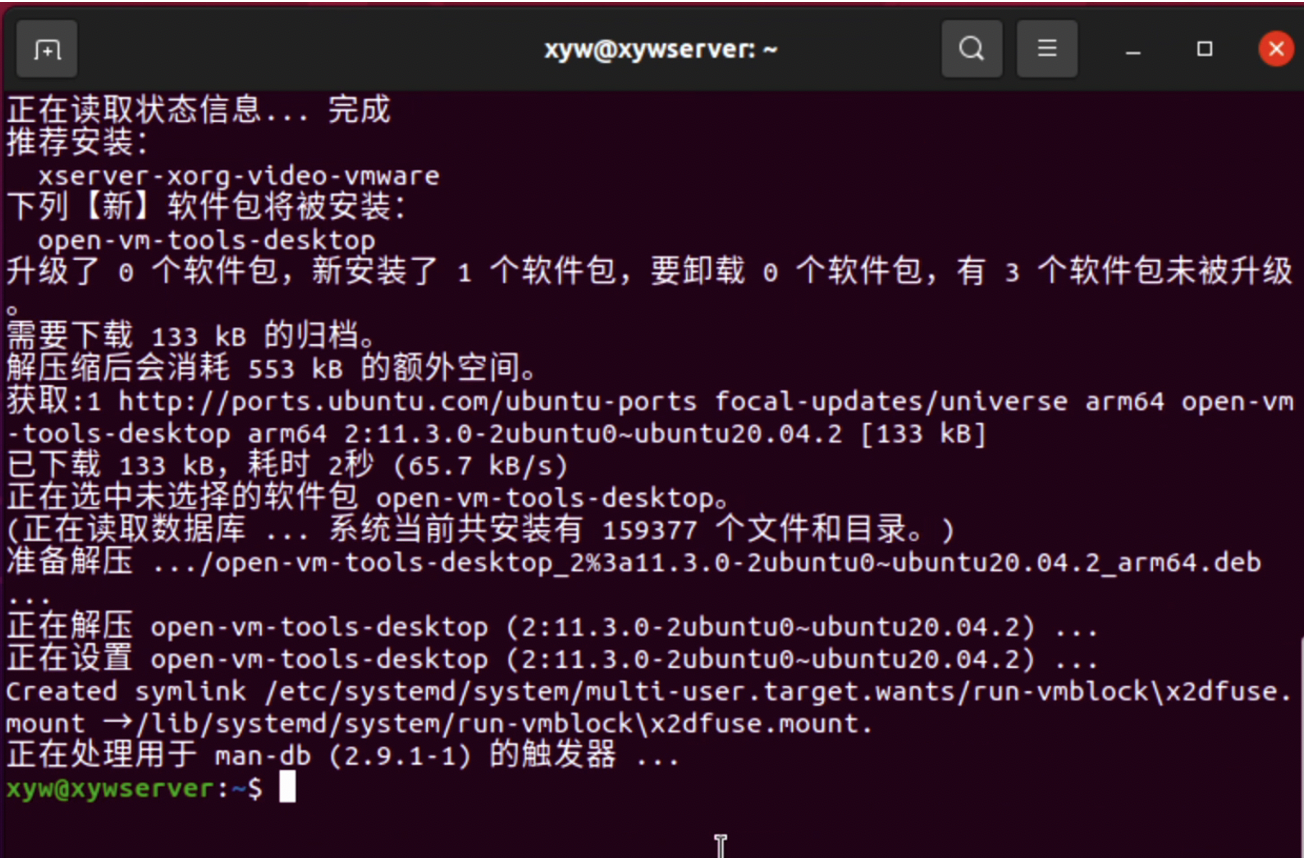Click the 正在解压 open-vm-tools-desktop line

click(552, 627)
